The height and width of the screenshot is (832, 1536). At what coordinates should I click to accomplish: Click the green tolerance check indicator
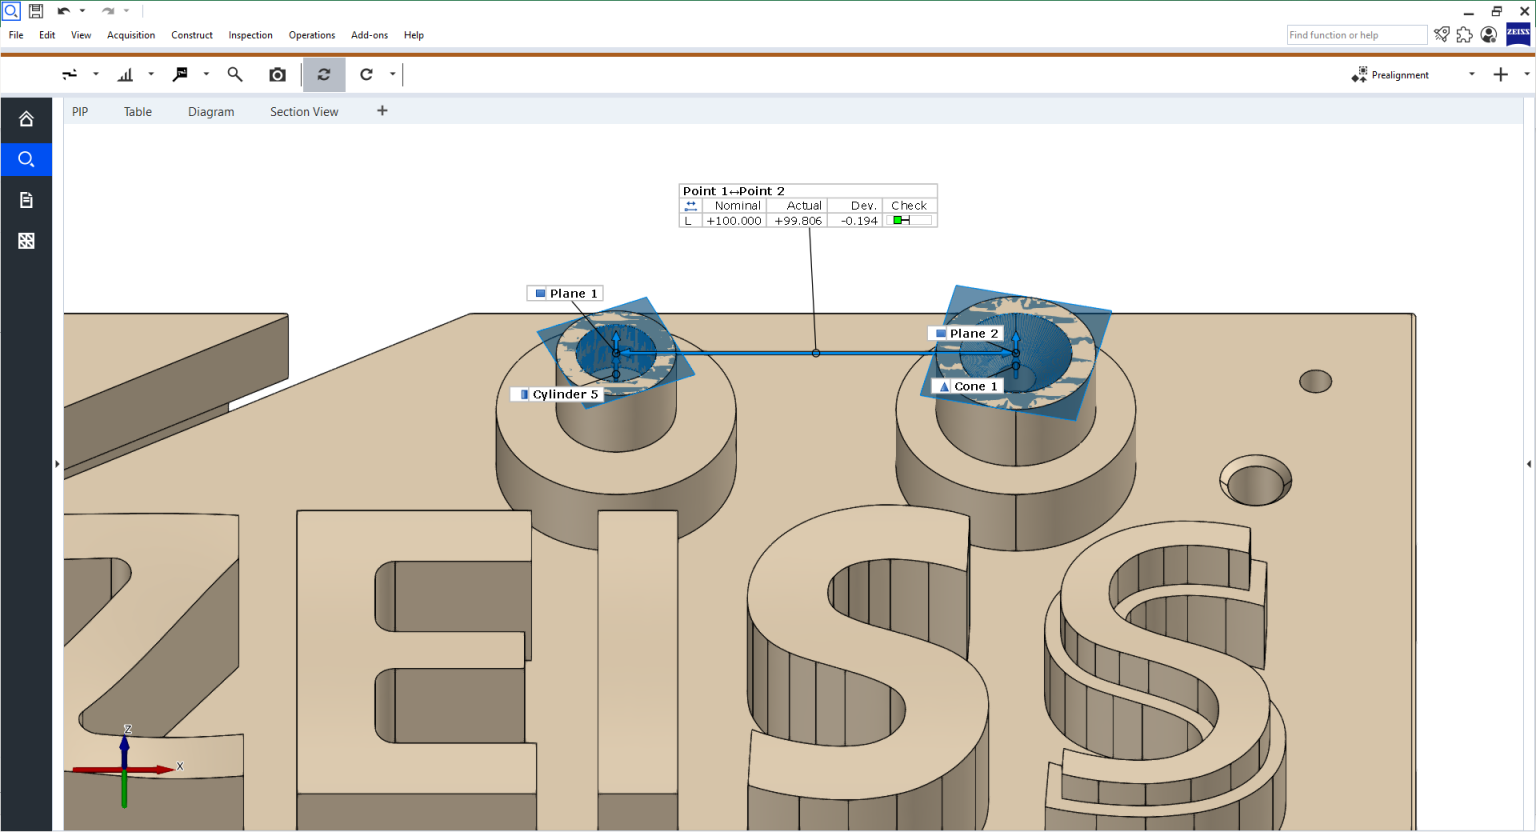[901, 220]
